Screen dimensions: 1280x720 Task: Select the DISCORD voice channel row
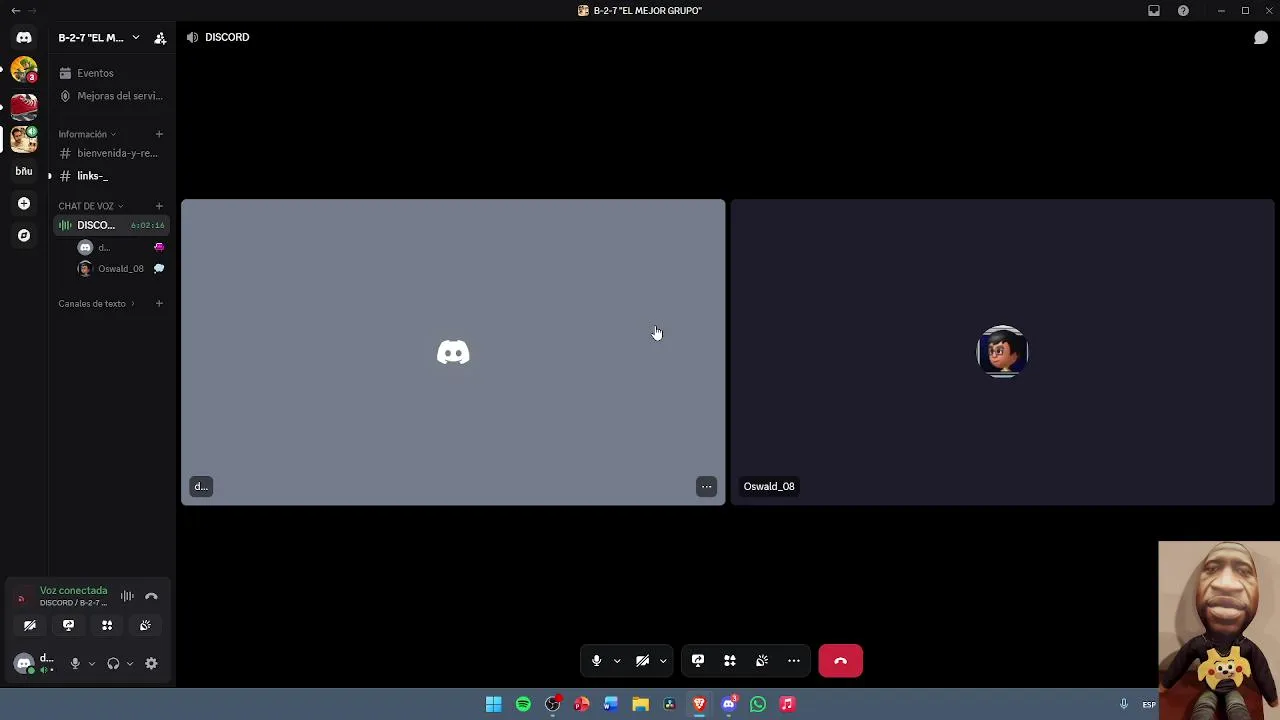(x=112, y=225)
